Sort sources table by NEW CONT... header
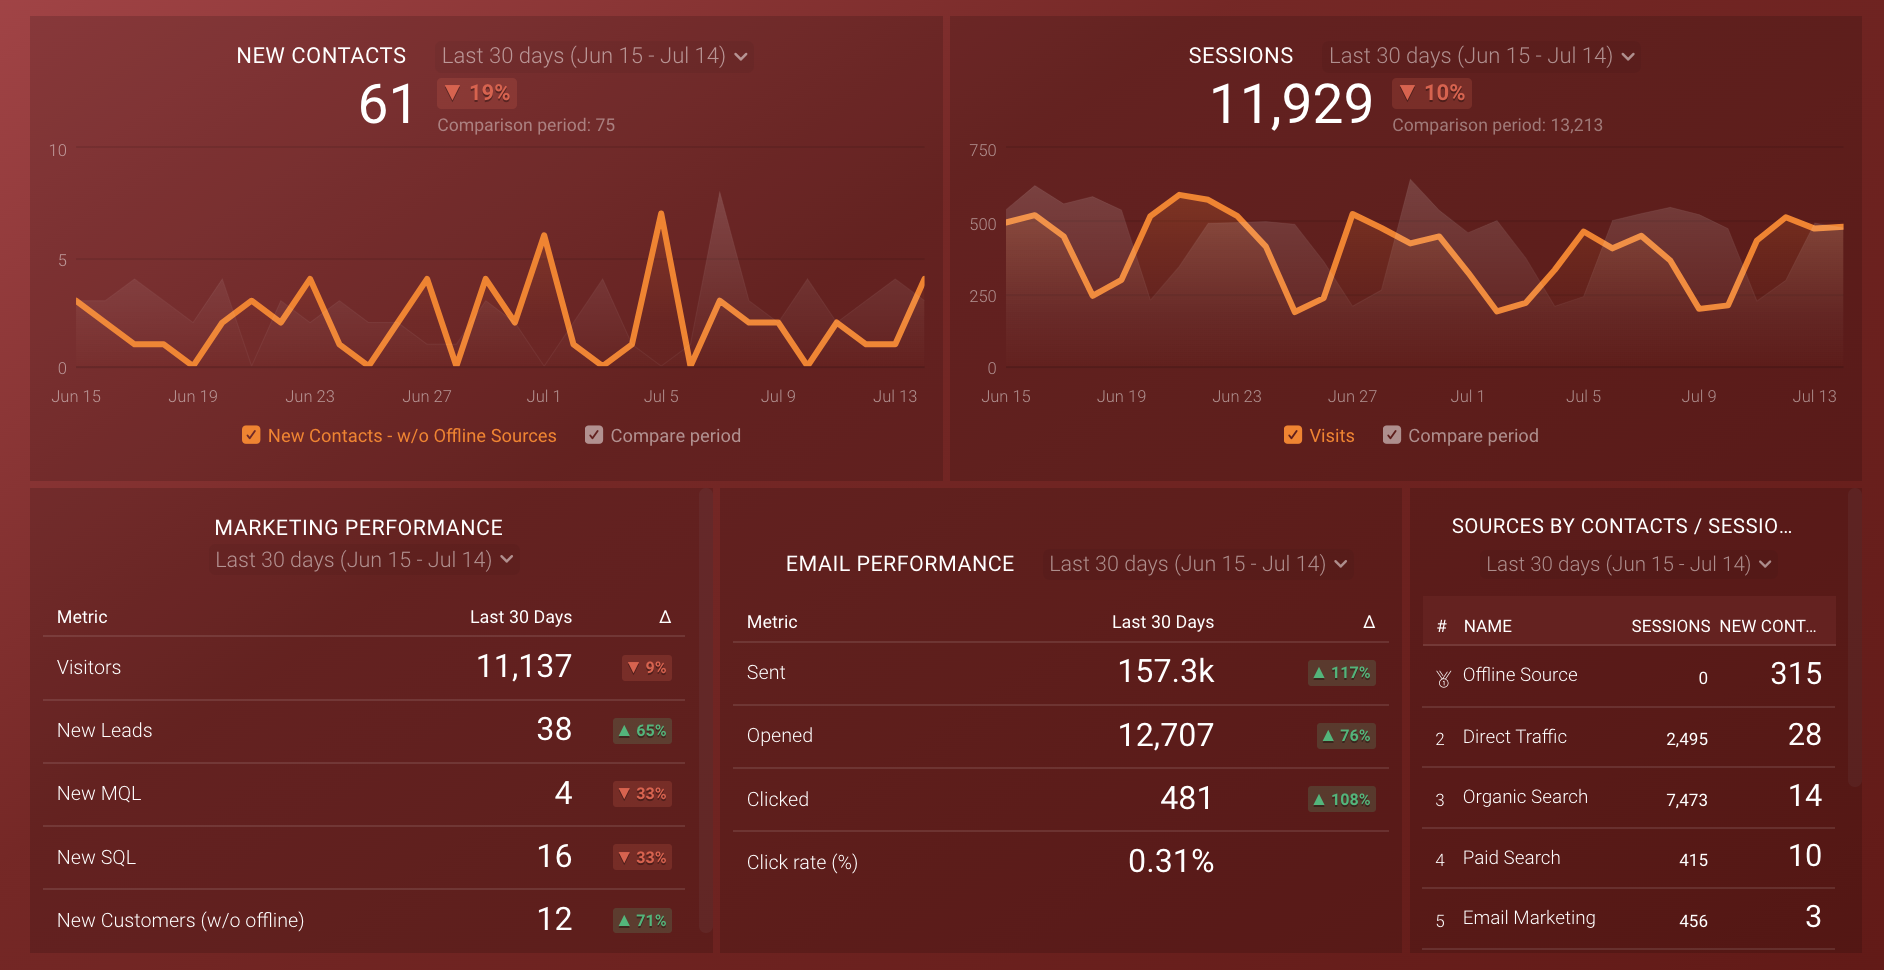Screen dimensions: 1884x970 point(1768,626)
